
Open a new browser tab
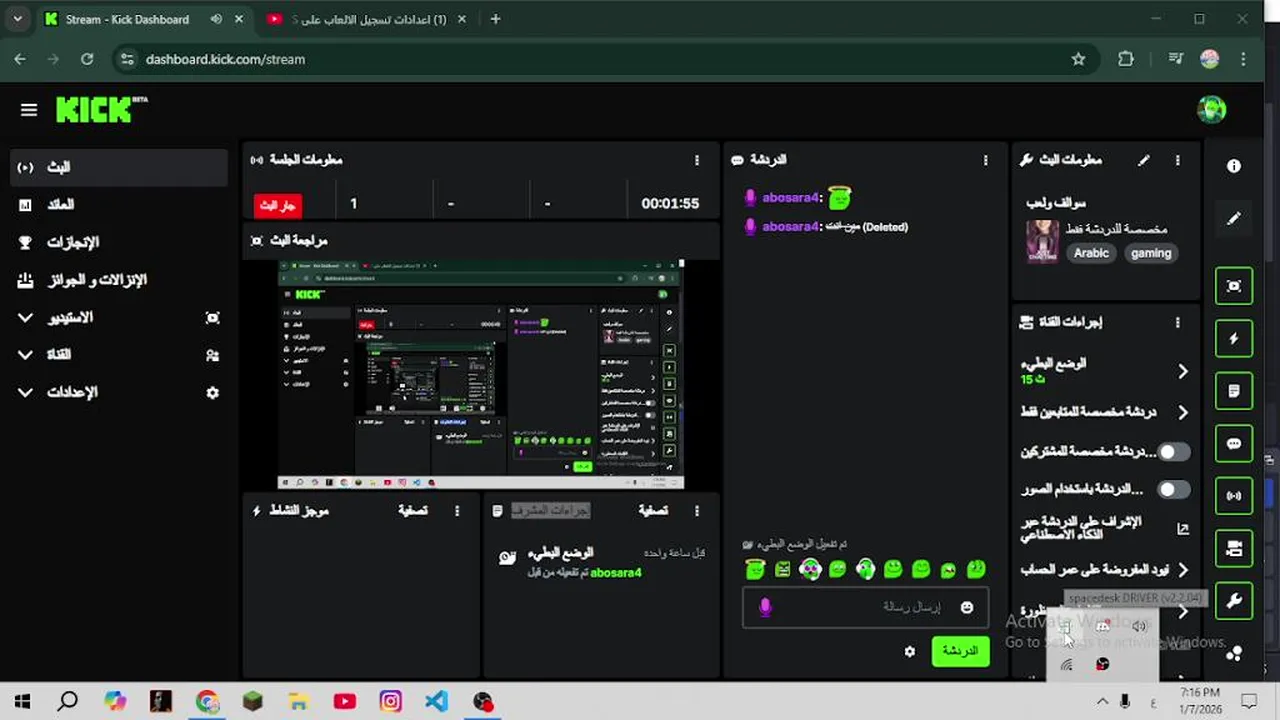coord(495,19)
